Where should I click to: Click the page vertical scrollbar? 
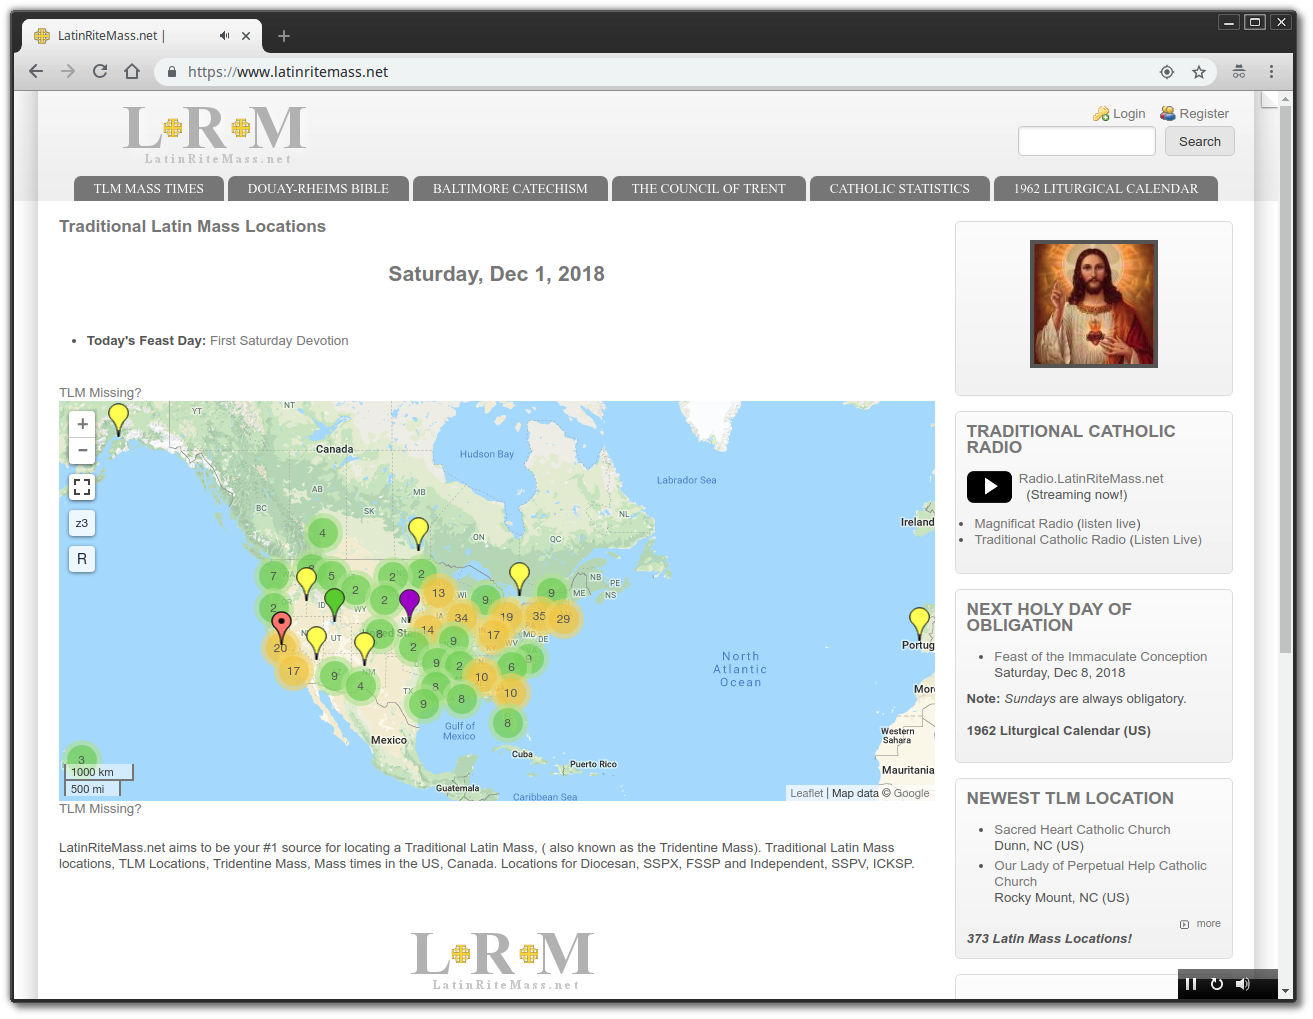(x=1286, y=380)
